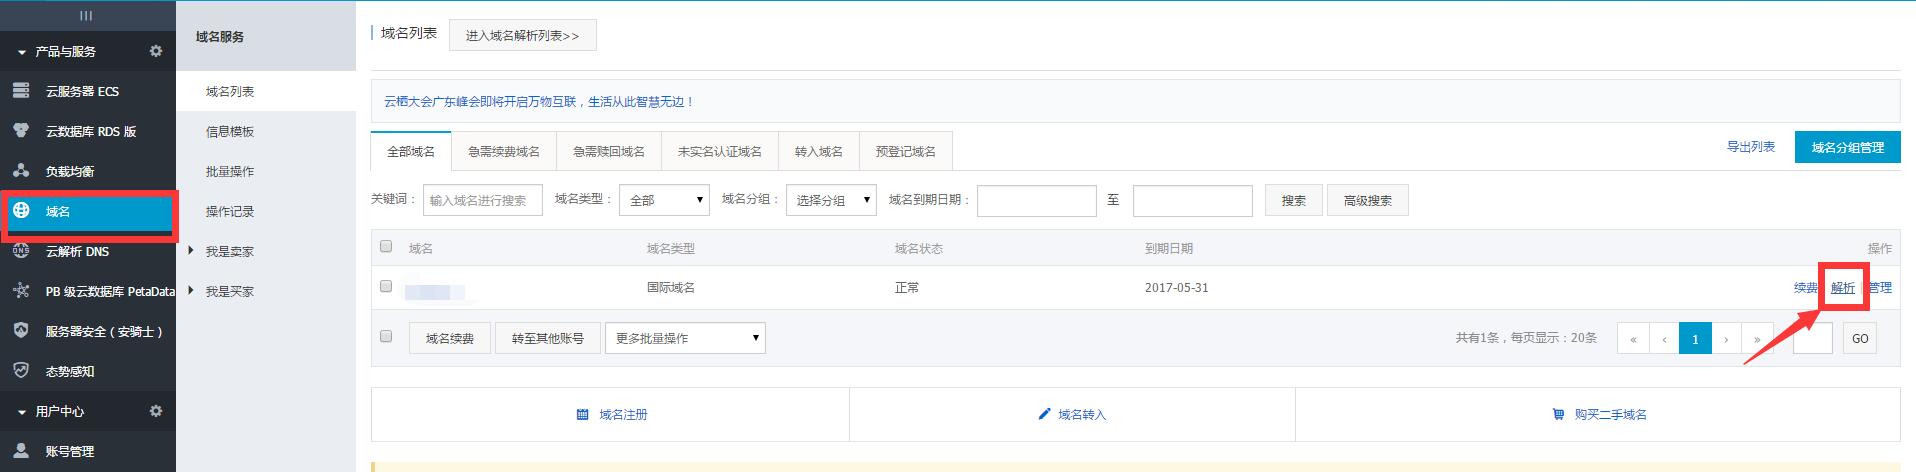Click the calendar icon by 域名注册

click(x=582, y=414)
